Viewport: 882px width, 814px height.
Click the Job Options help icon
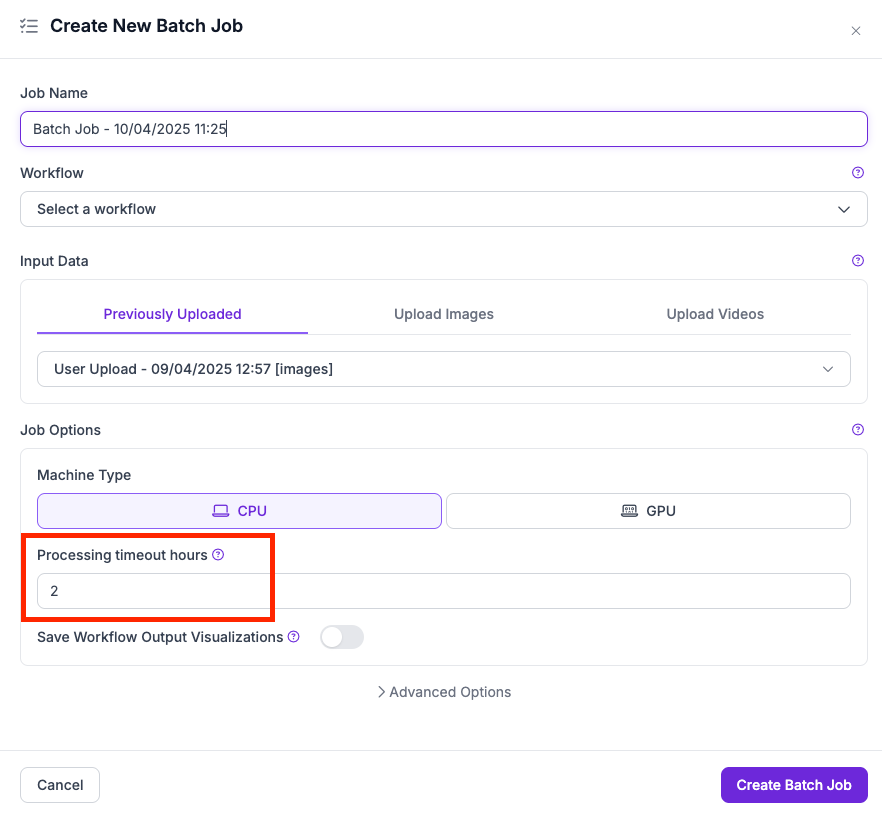(857, 430)
